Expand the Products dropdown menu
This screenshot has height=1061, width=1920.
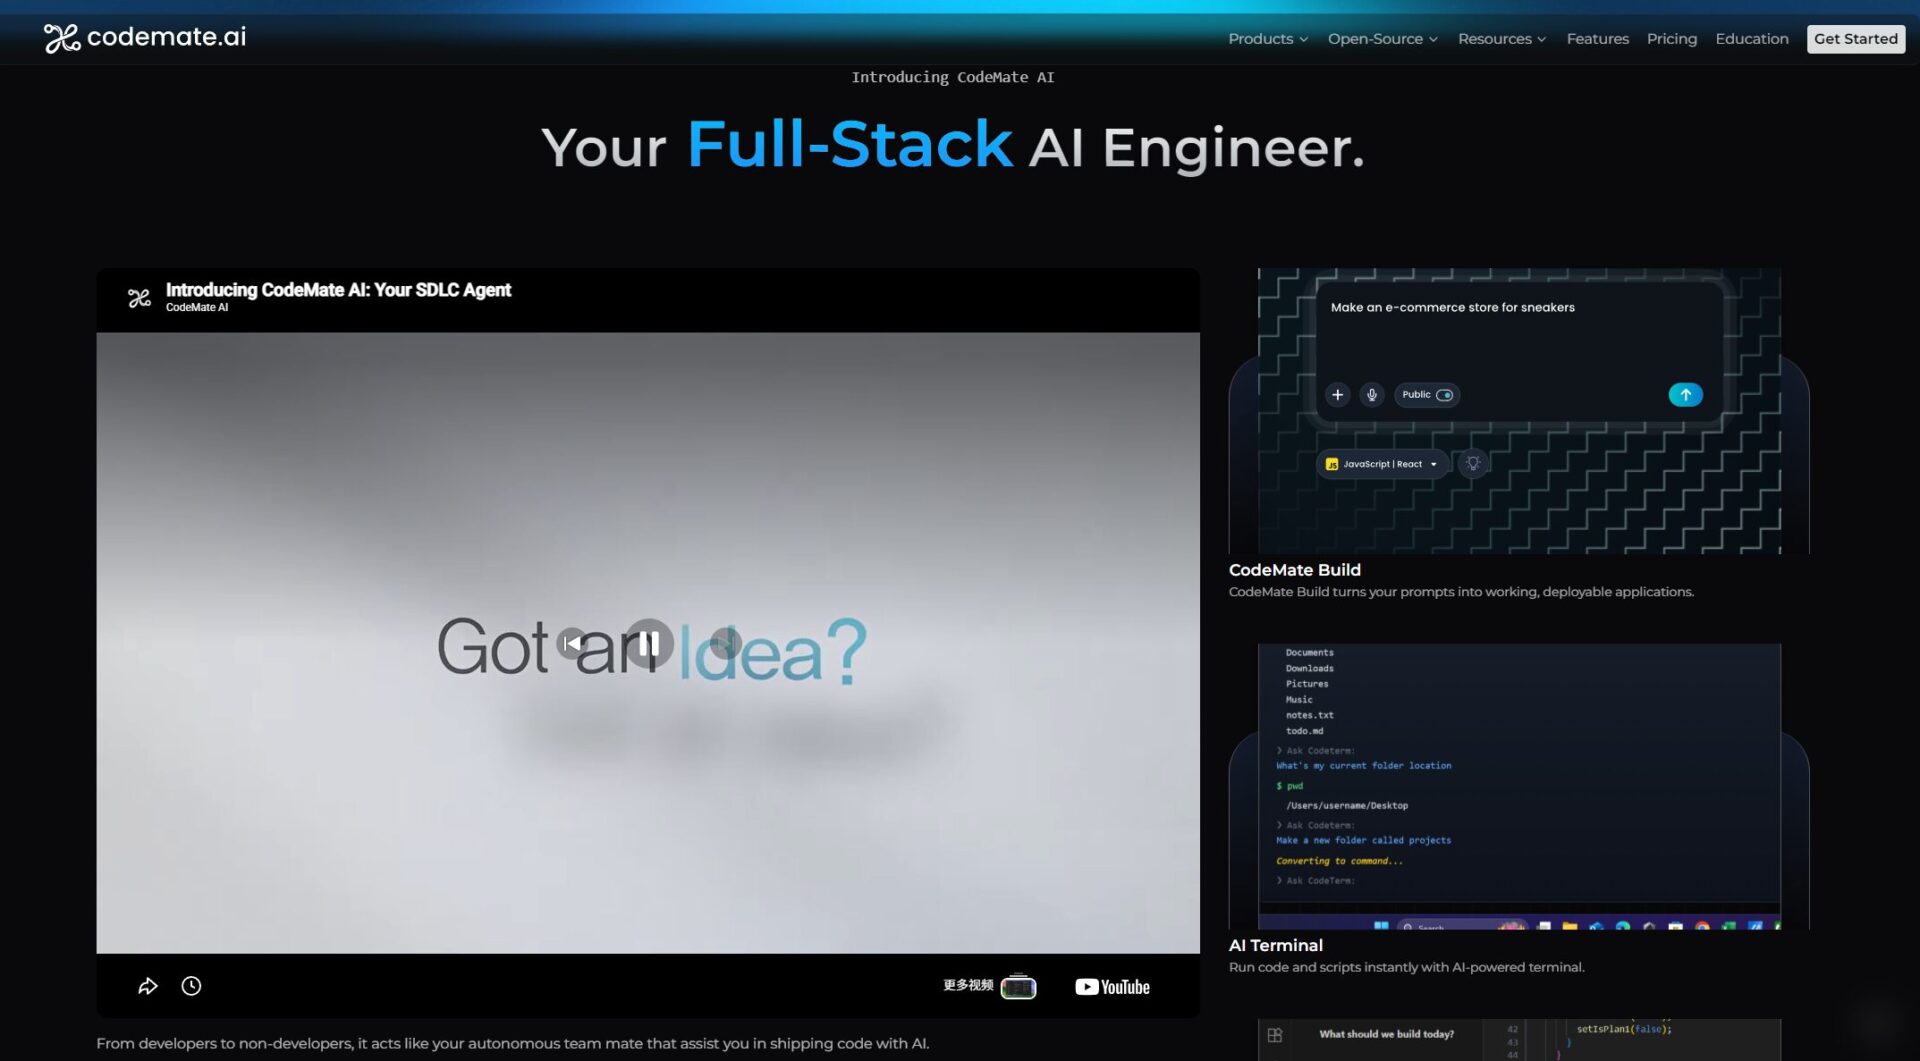[1267, 39]
